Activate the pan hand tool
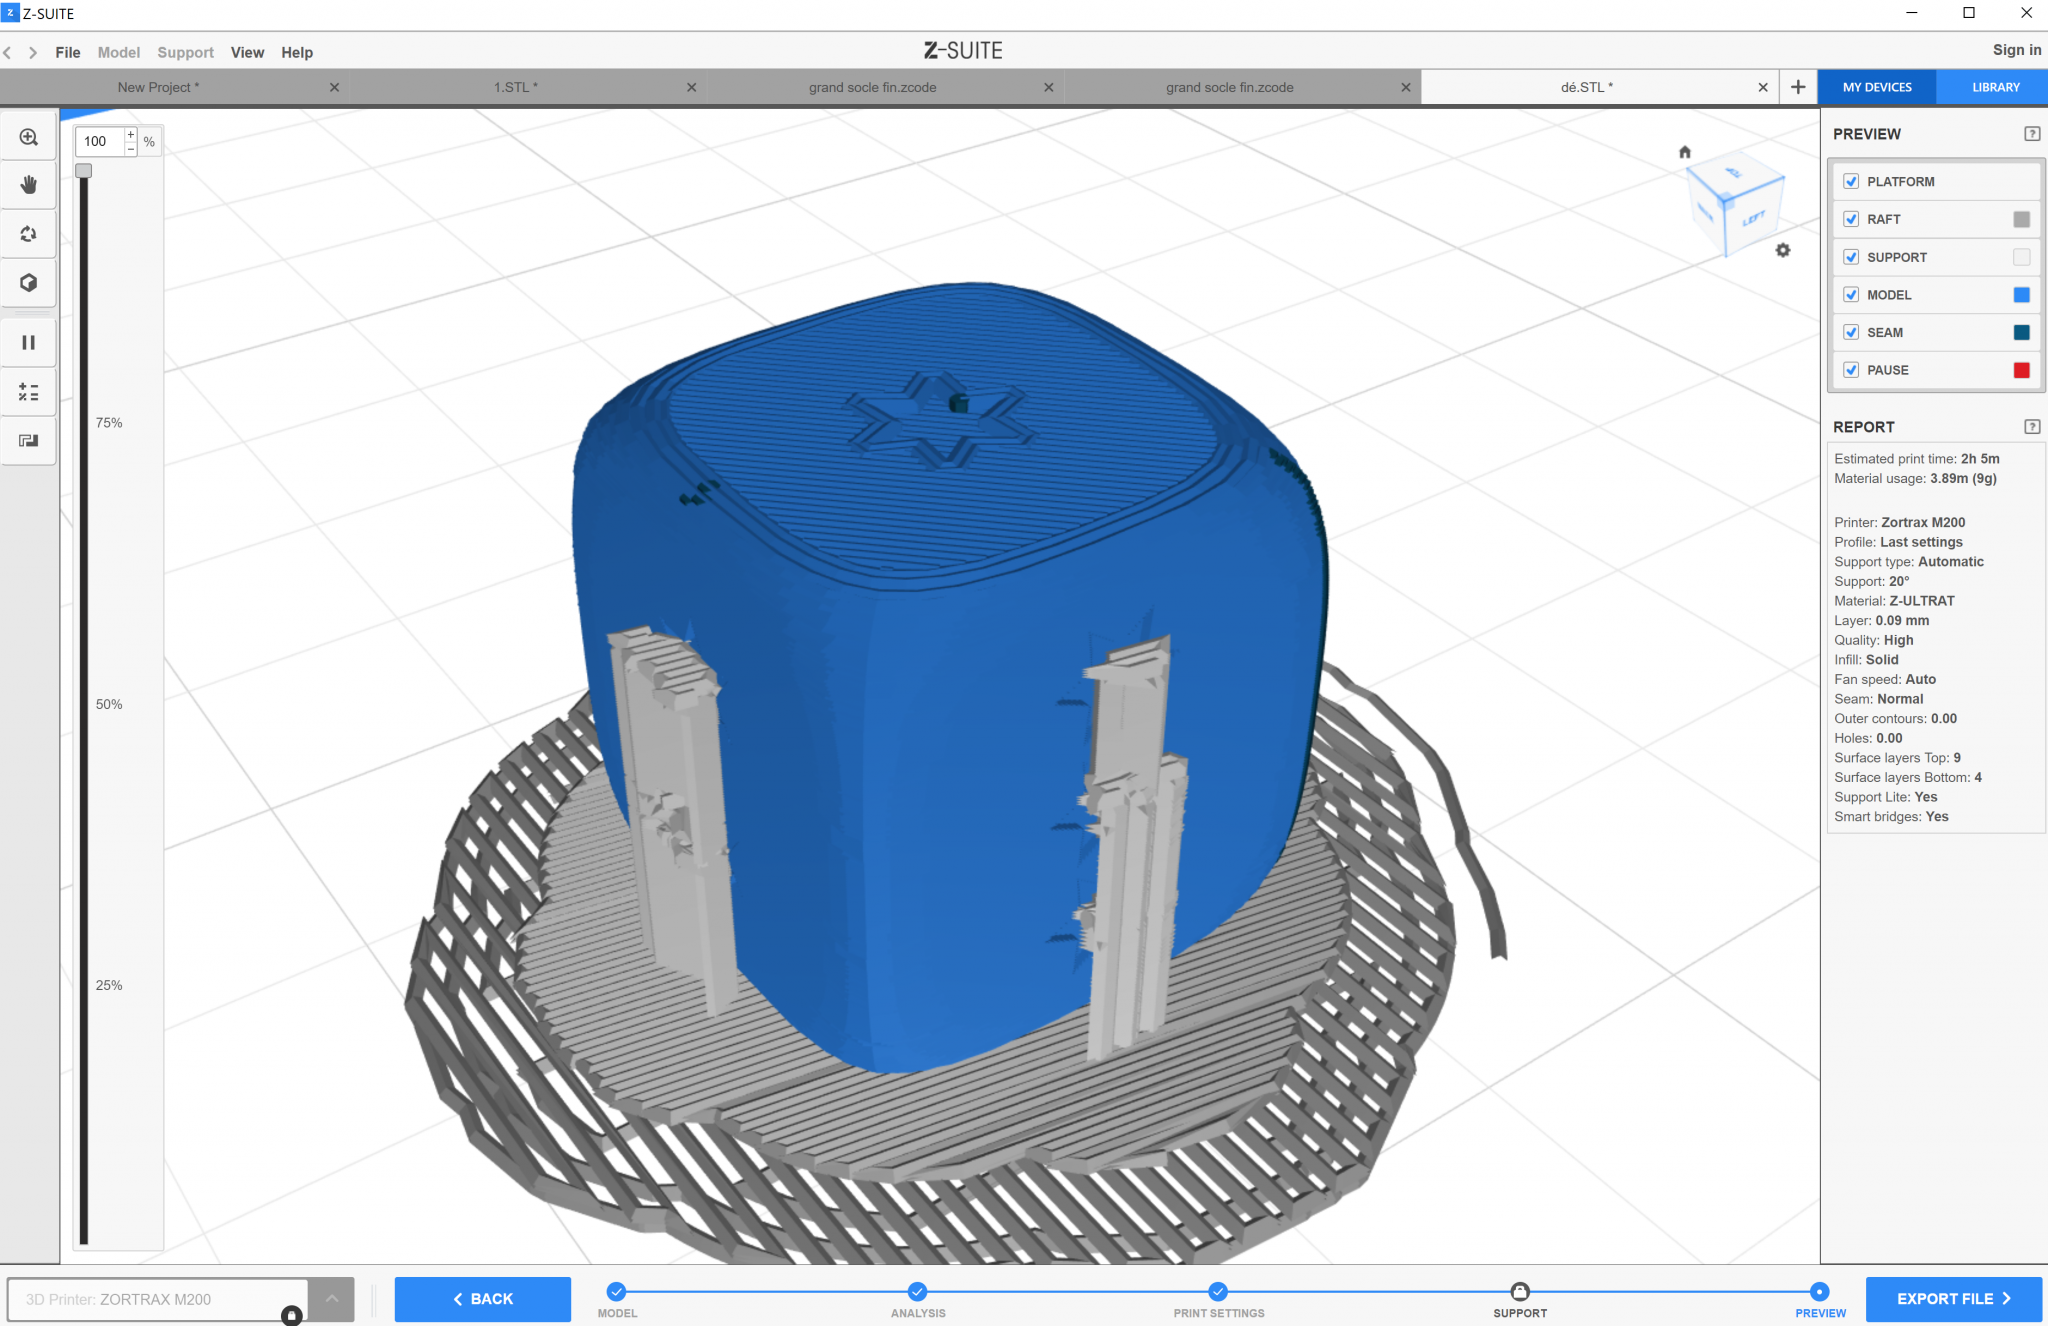The width and height of the screenshot is (2048, 1326). pyautogui.click(x=29, y=185)
